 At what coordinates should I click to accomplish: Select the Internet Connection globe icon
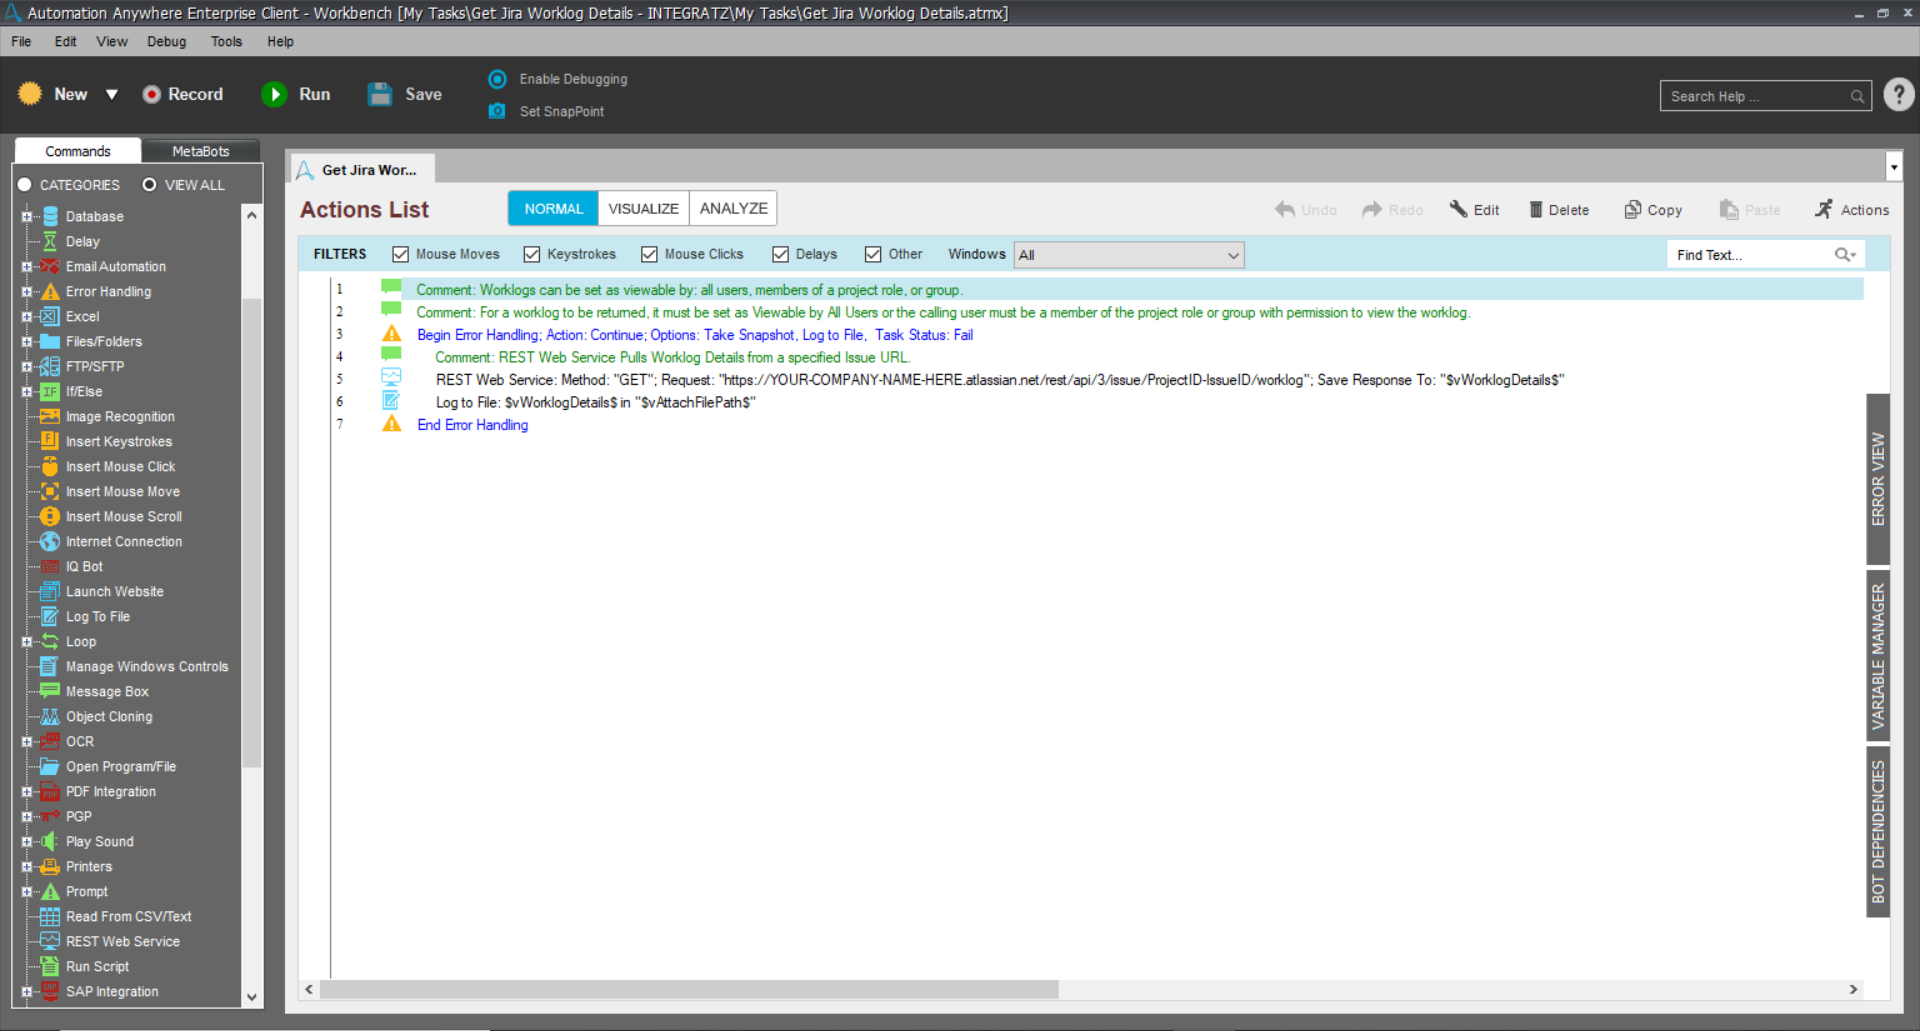[x=50, y=542]
